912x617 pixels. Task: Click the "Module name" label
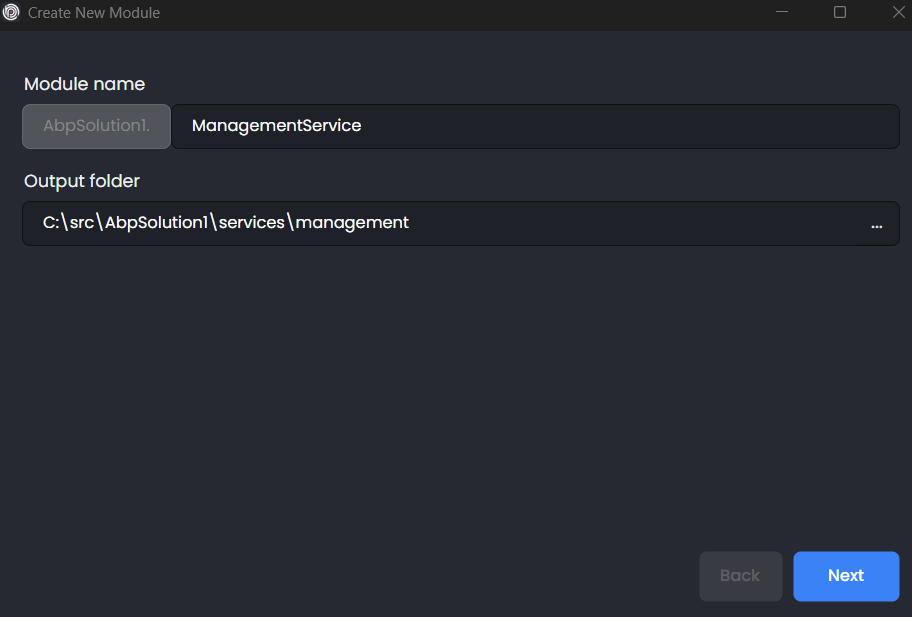[84, 84]
